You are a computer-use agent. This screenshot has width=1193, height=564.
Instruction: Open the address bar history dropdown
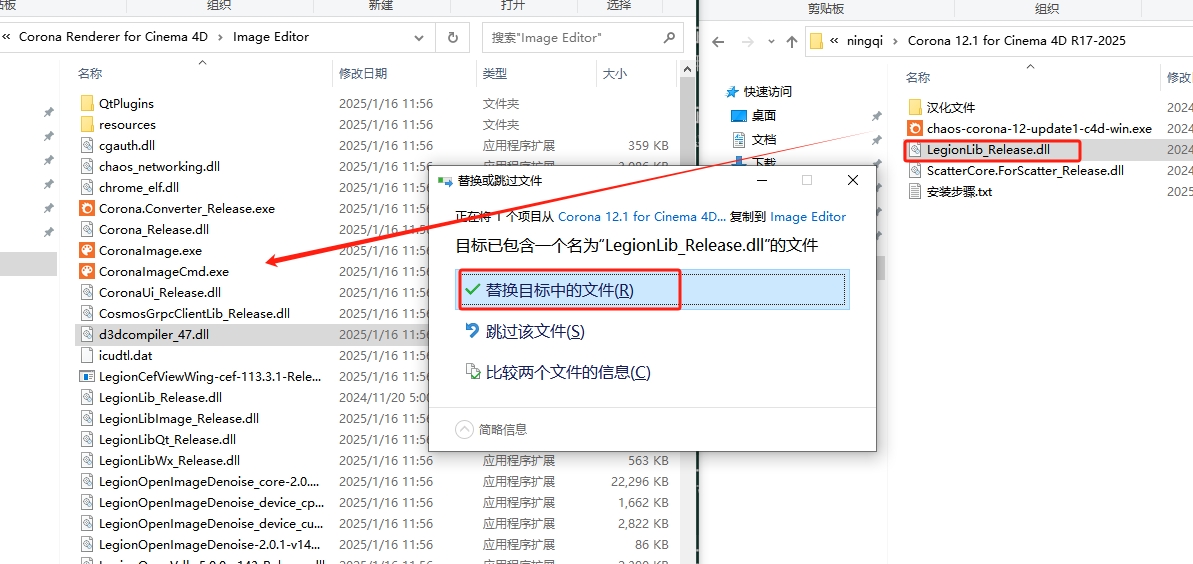[x=421, y=38]
